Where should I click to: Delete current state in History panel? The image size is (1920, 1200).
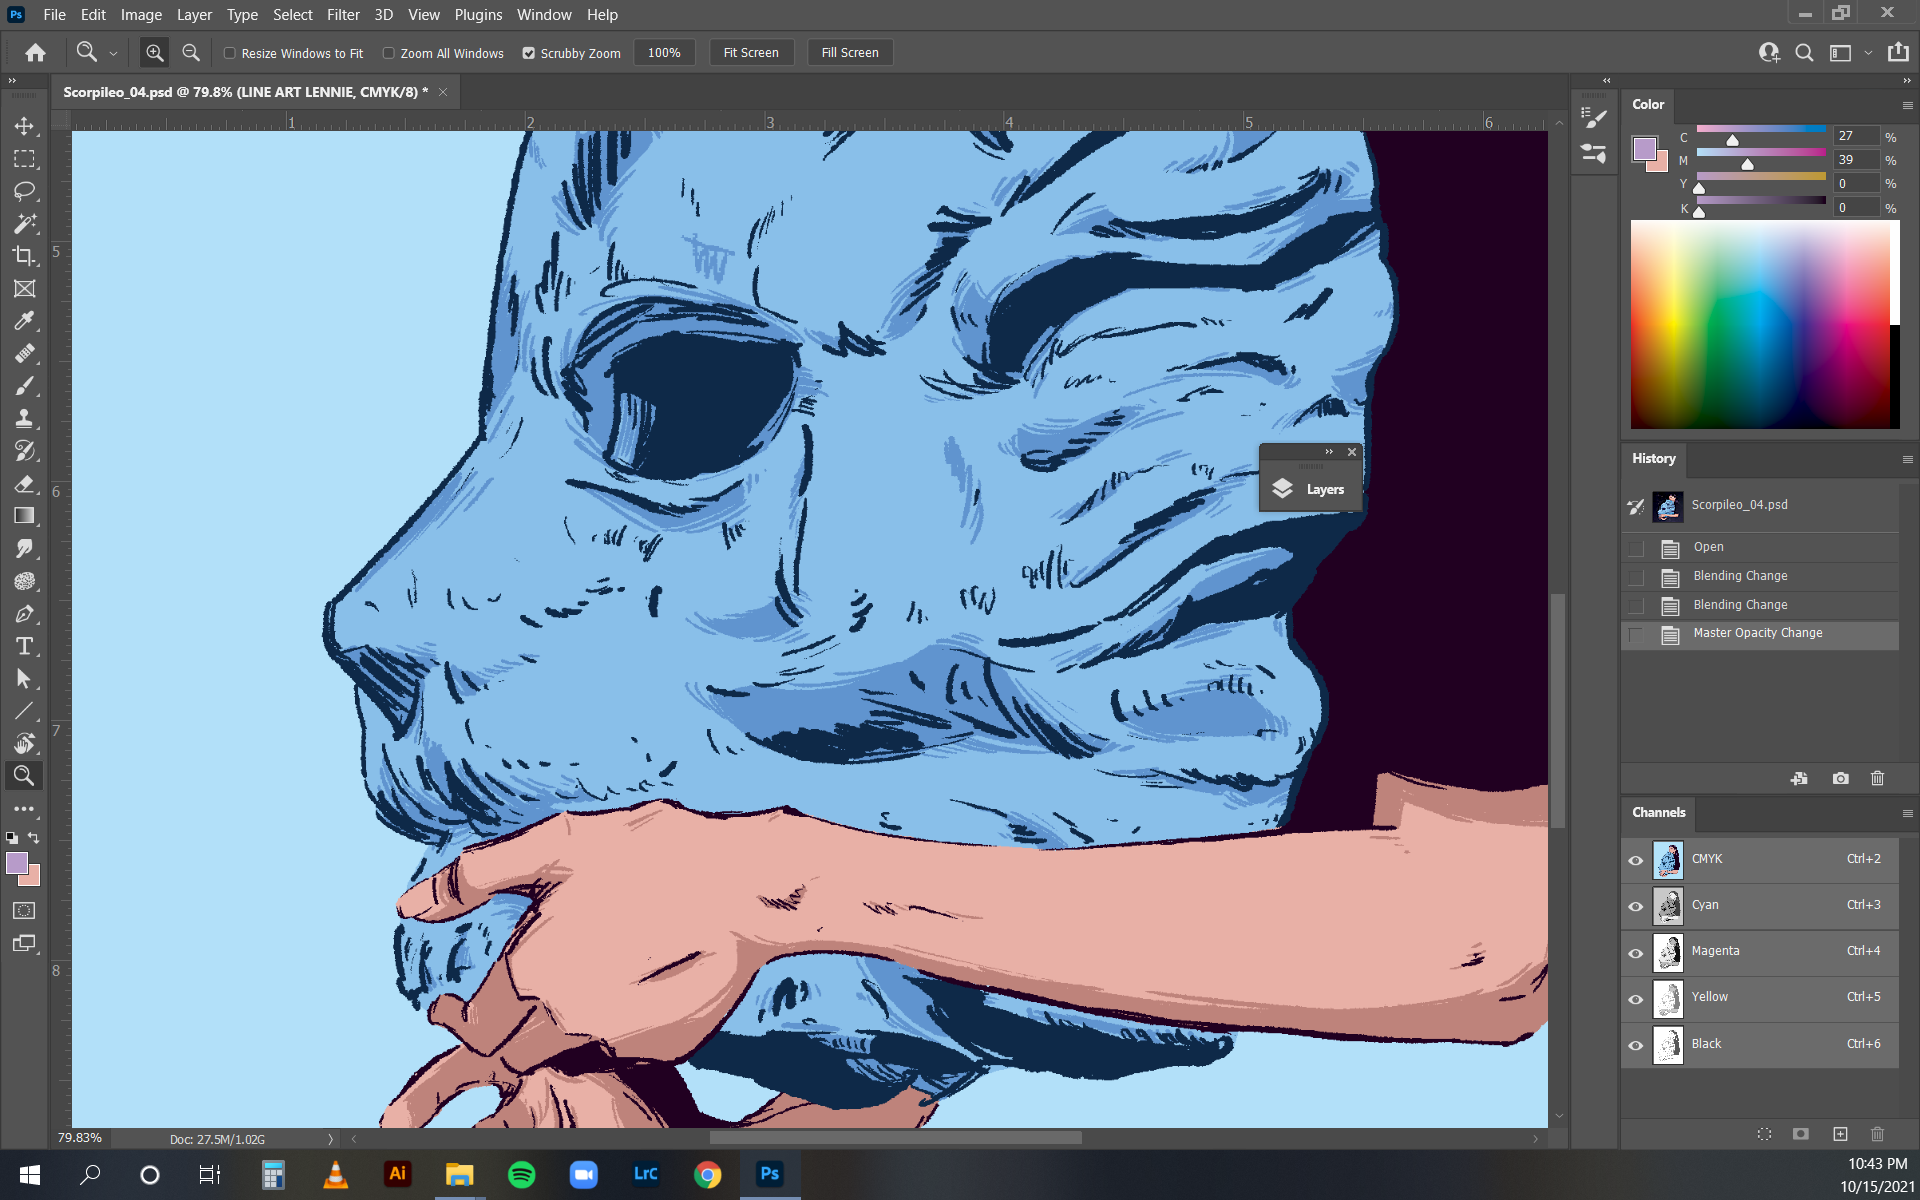[1877, 778]
